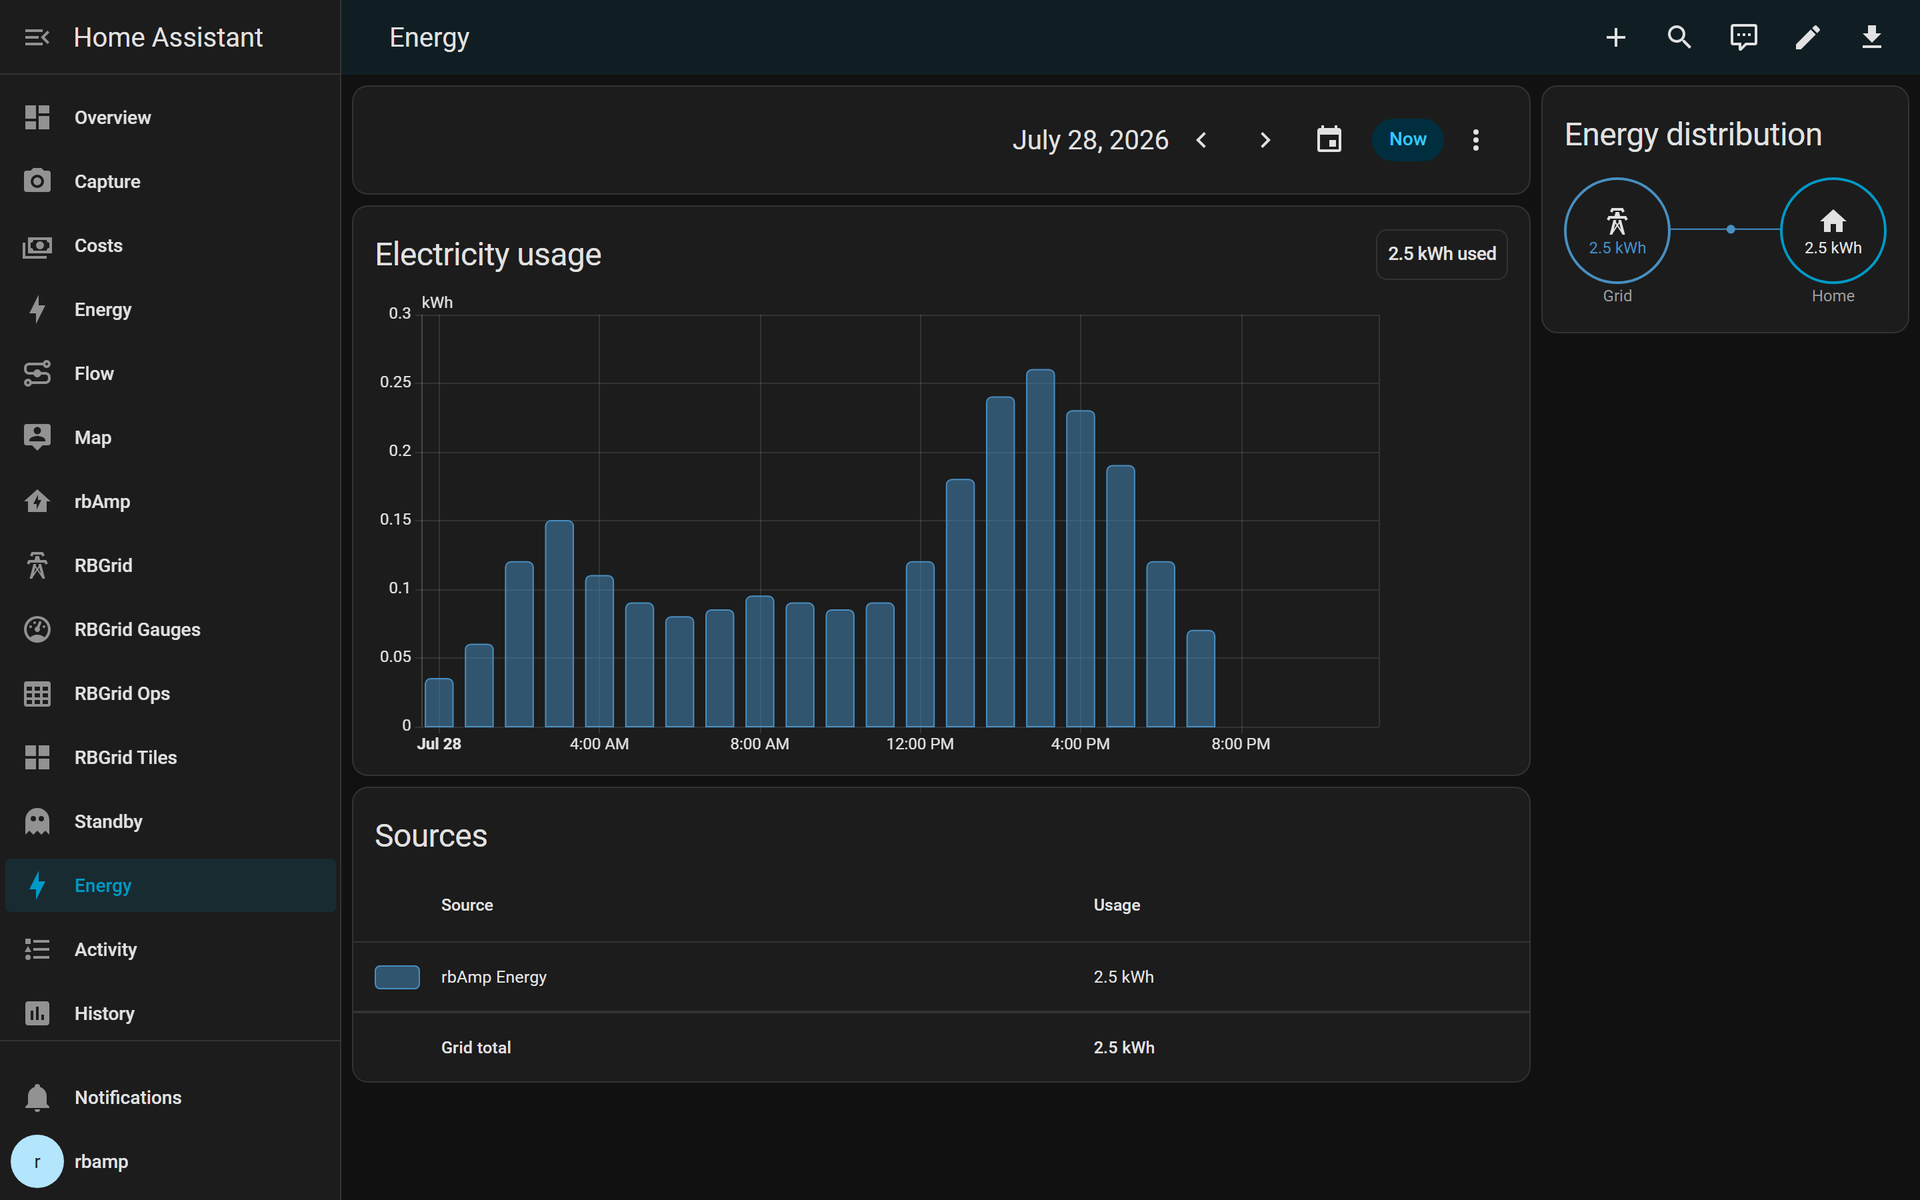Click the Source column header
Image resolution: width=1920 pixels, height=1200 pixels.
(x=467, y=905)
